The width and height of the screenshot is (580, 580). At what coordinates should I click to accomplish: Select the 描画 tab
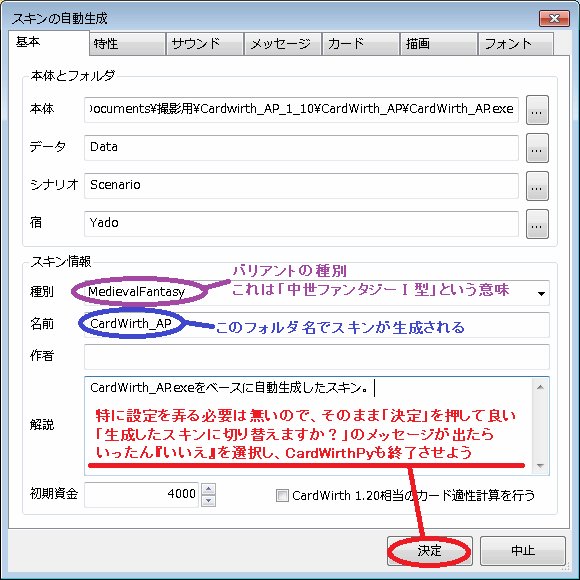tap(439, 44)
